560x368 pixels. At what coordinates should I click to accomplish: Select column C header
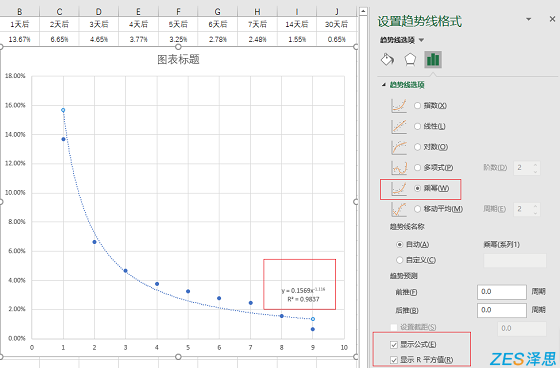59,12
